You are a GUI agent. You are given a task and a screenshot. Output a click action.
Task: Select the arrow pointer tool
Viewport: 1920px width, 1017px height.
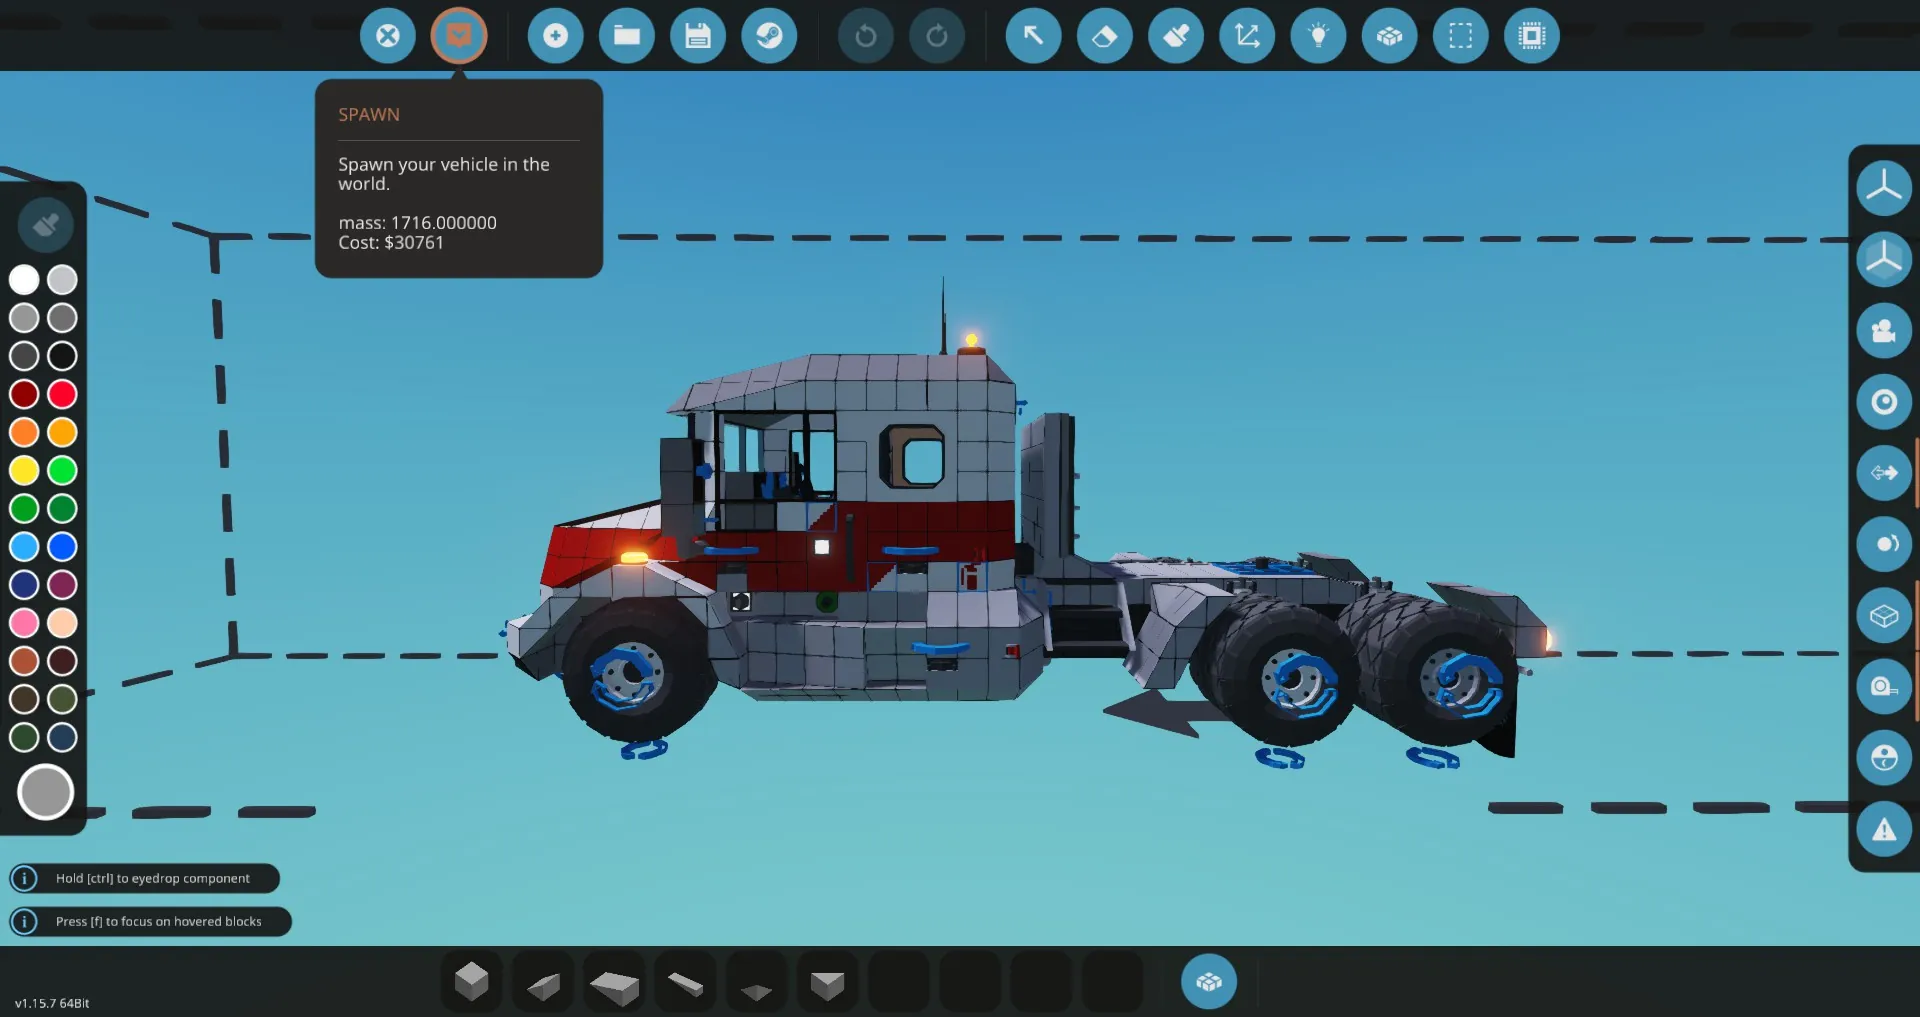(x=1033, y=36)
